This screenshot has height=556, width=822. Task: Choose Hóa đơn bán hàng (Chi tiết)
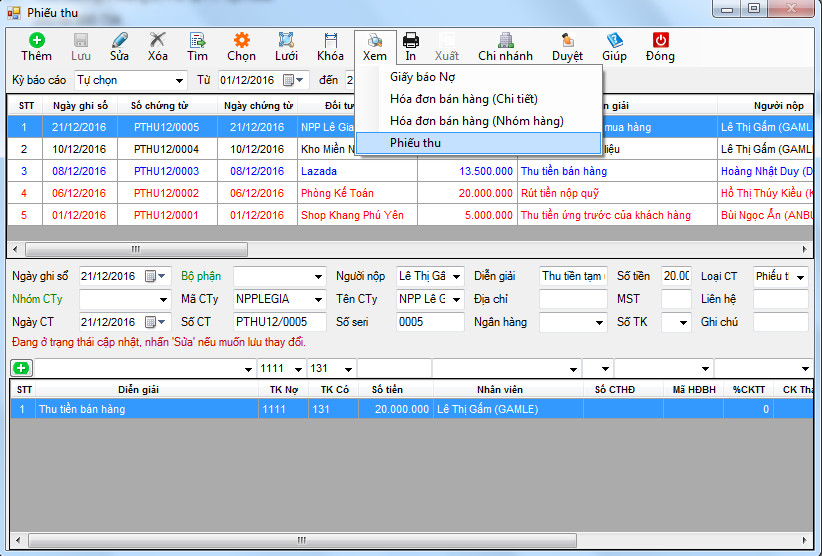463,99
